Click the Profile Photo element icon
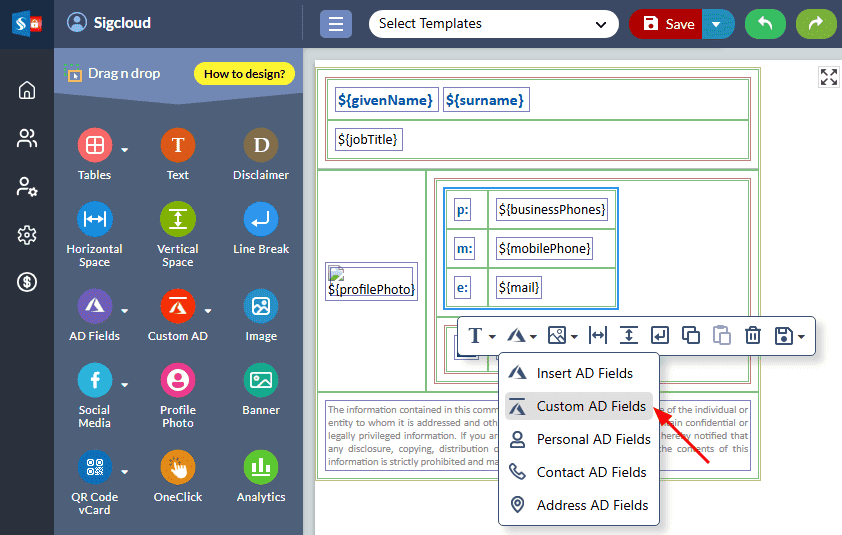The height and width of the screenshot is (535, 842). tap(177, 380)
